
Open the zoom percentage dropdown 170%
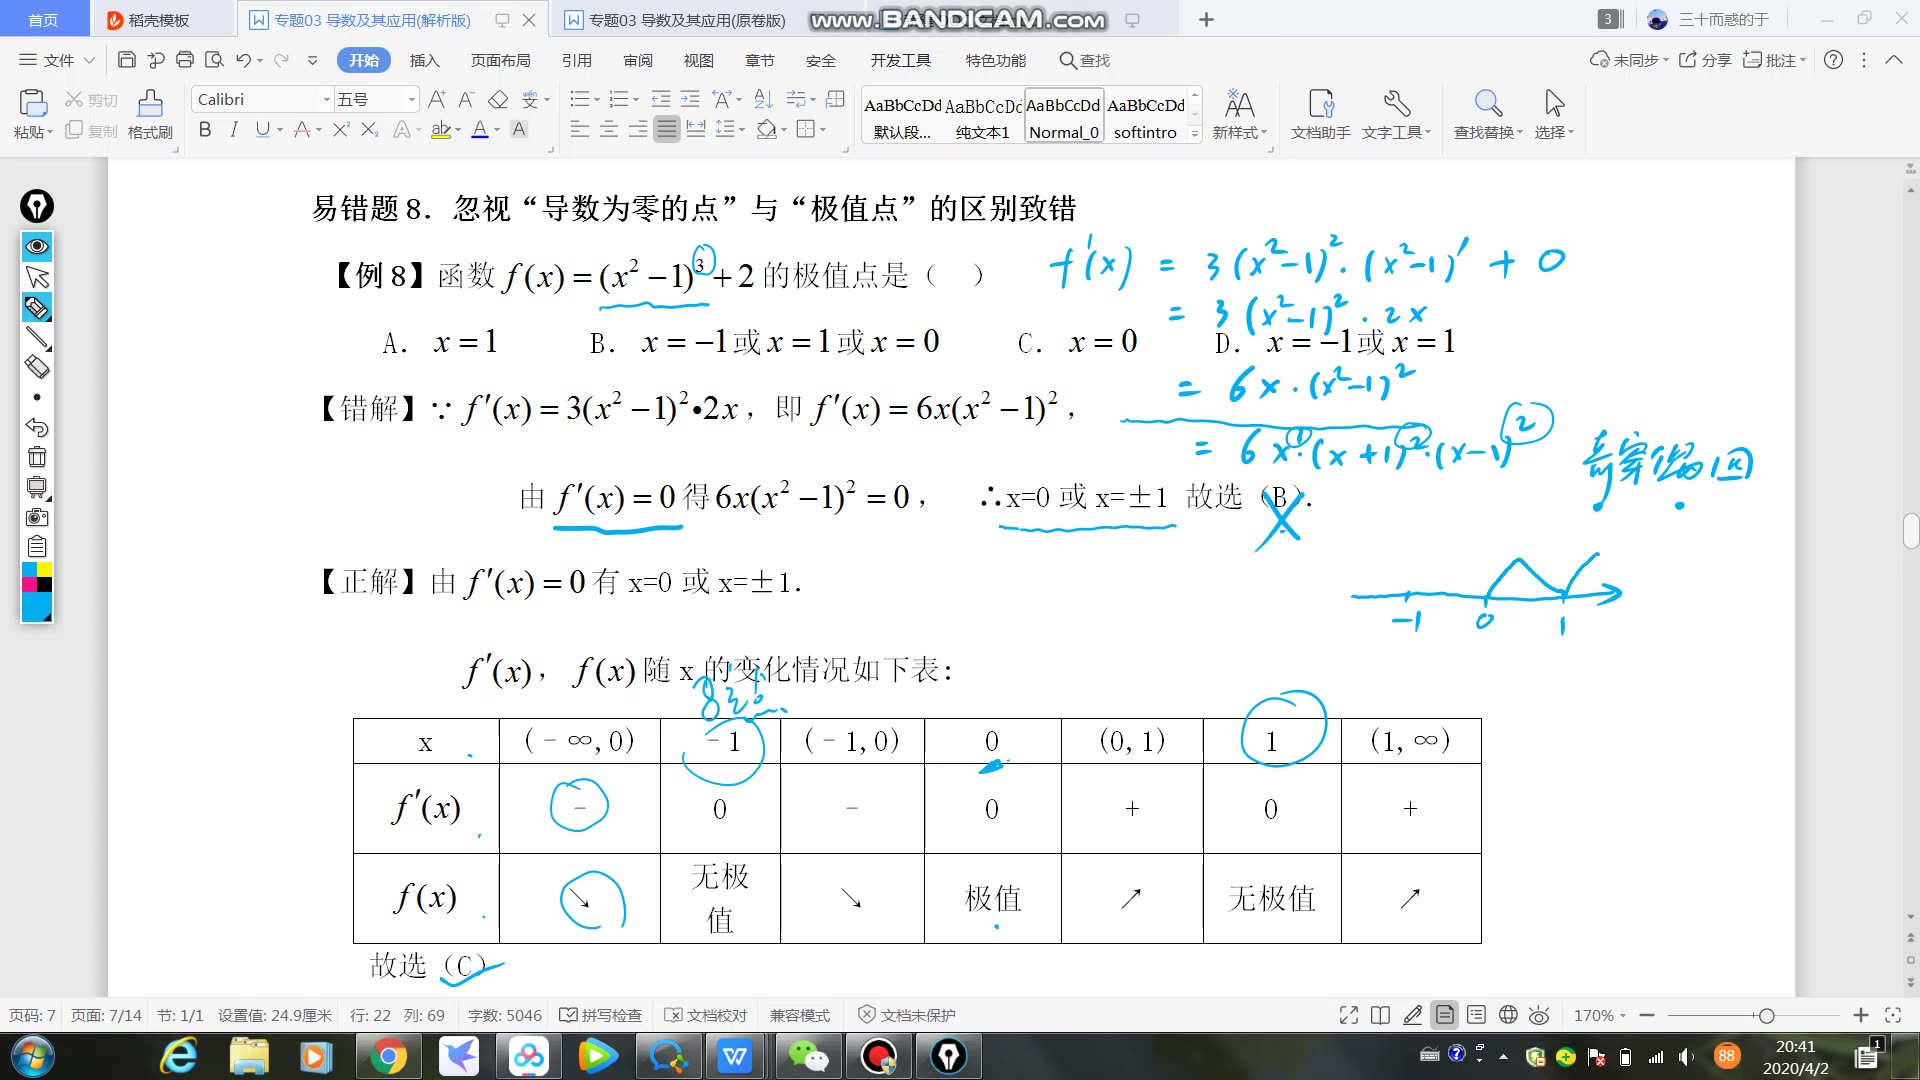pyautogui.click(x=1600, y=1015)
